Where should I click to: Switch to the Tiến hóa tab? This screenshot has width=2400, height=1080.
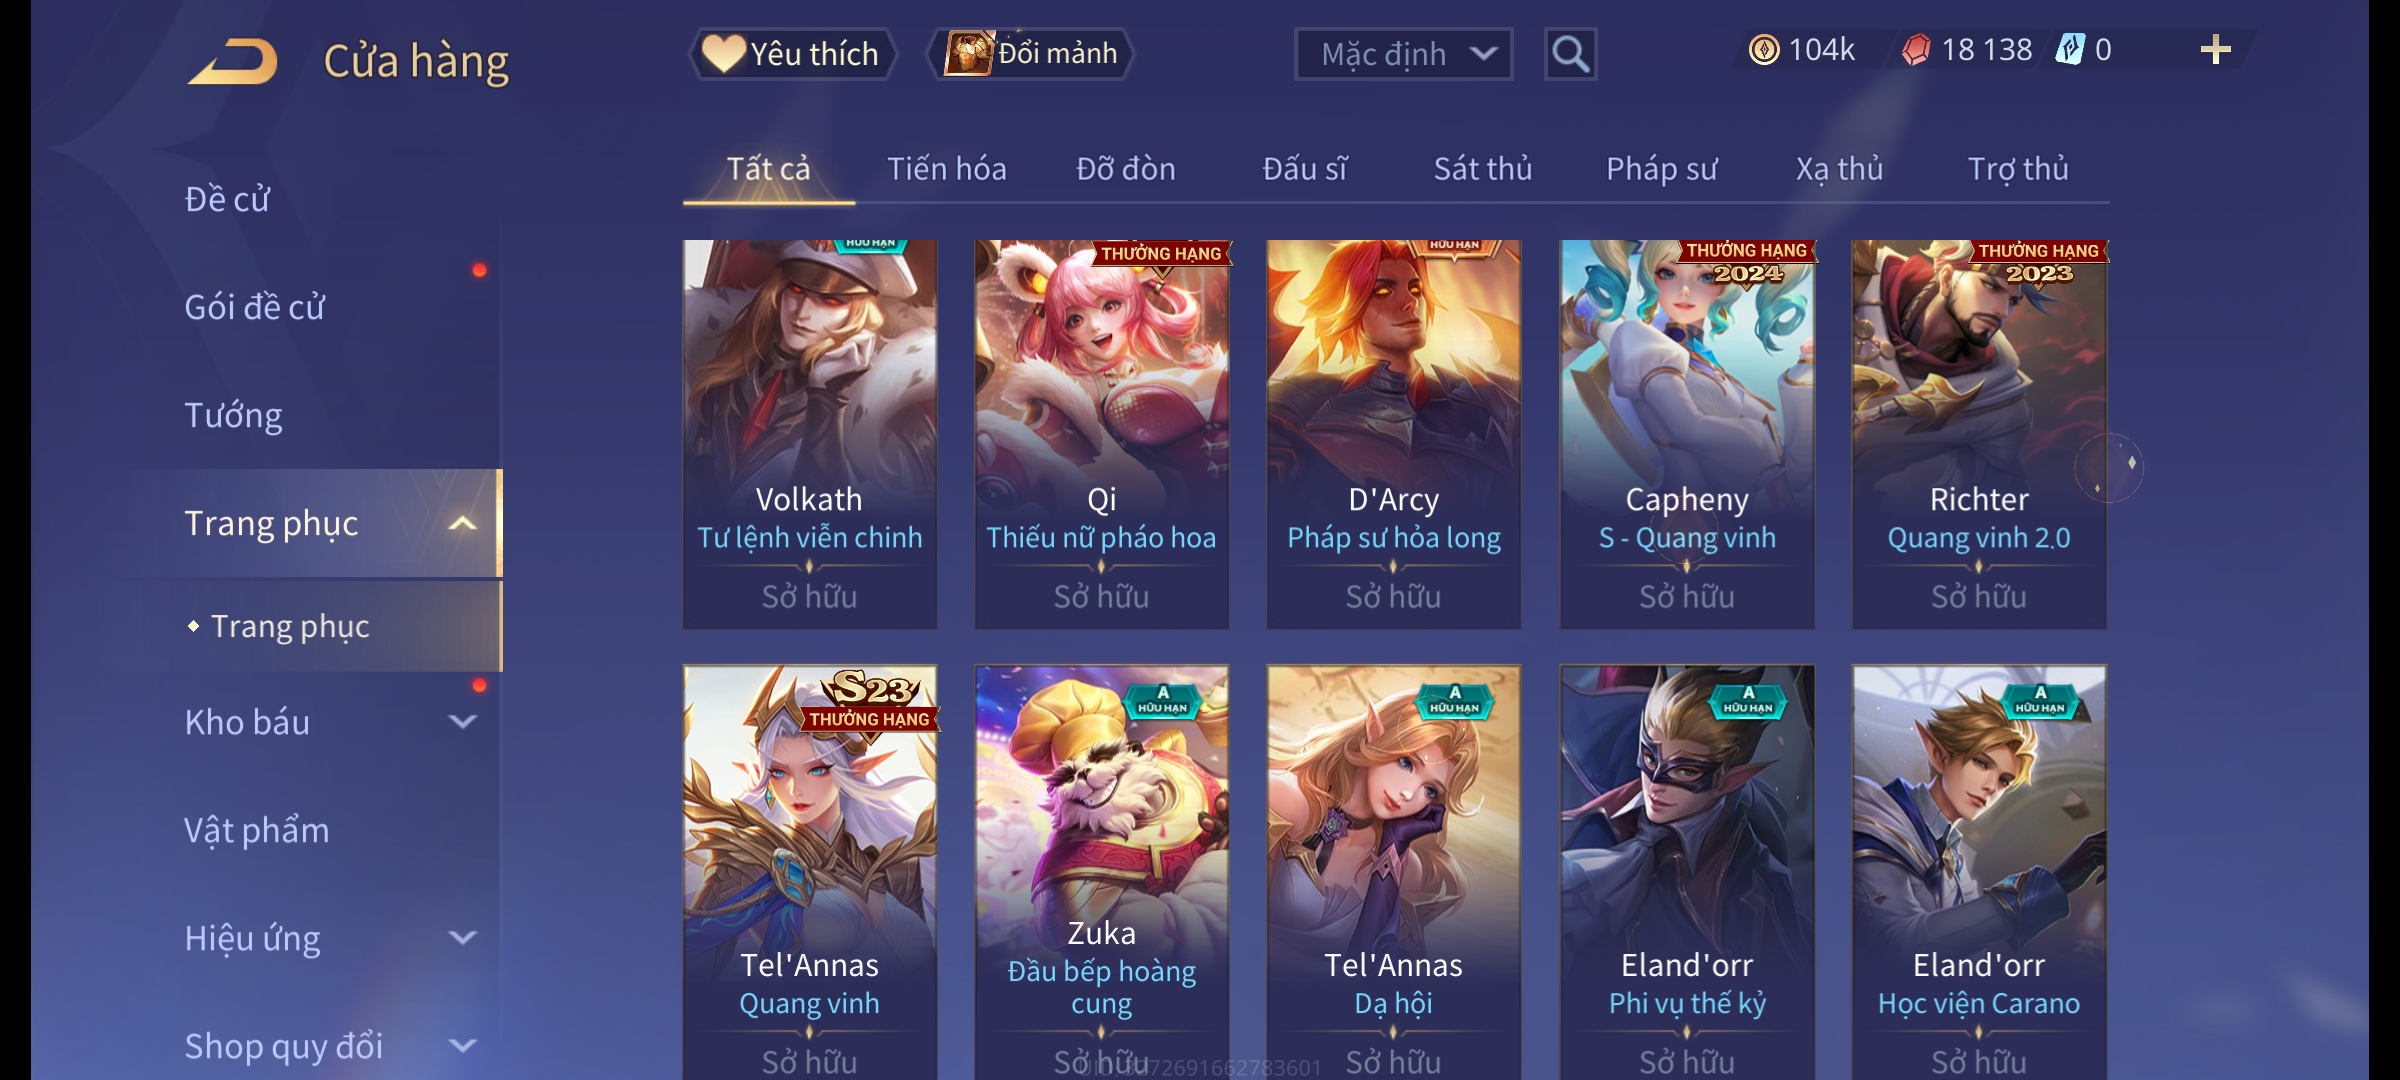(947, 169)
